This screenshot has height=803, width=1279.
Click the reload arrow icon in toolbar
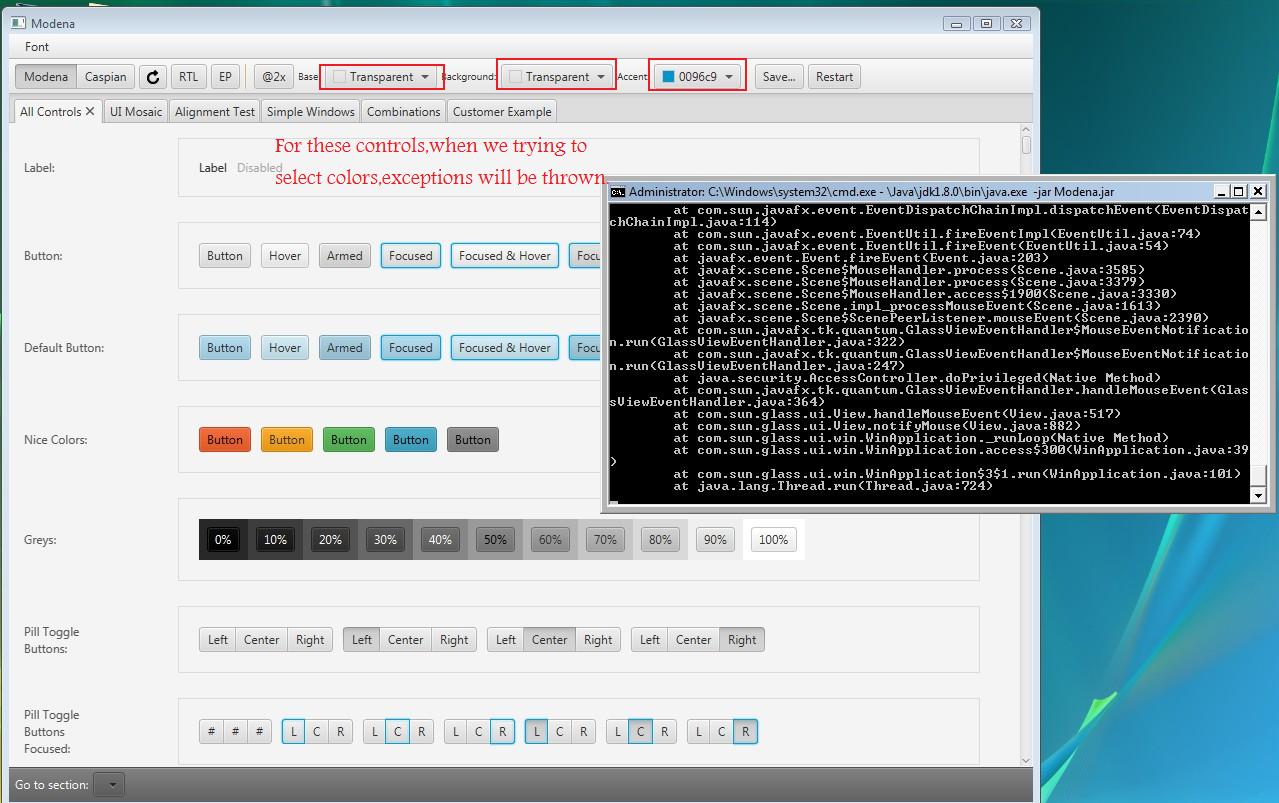click(x=152, y=77)
